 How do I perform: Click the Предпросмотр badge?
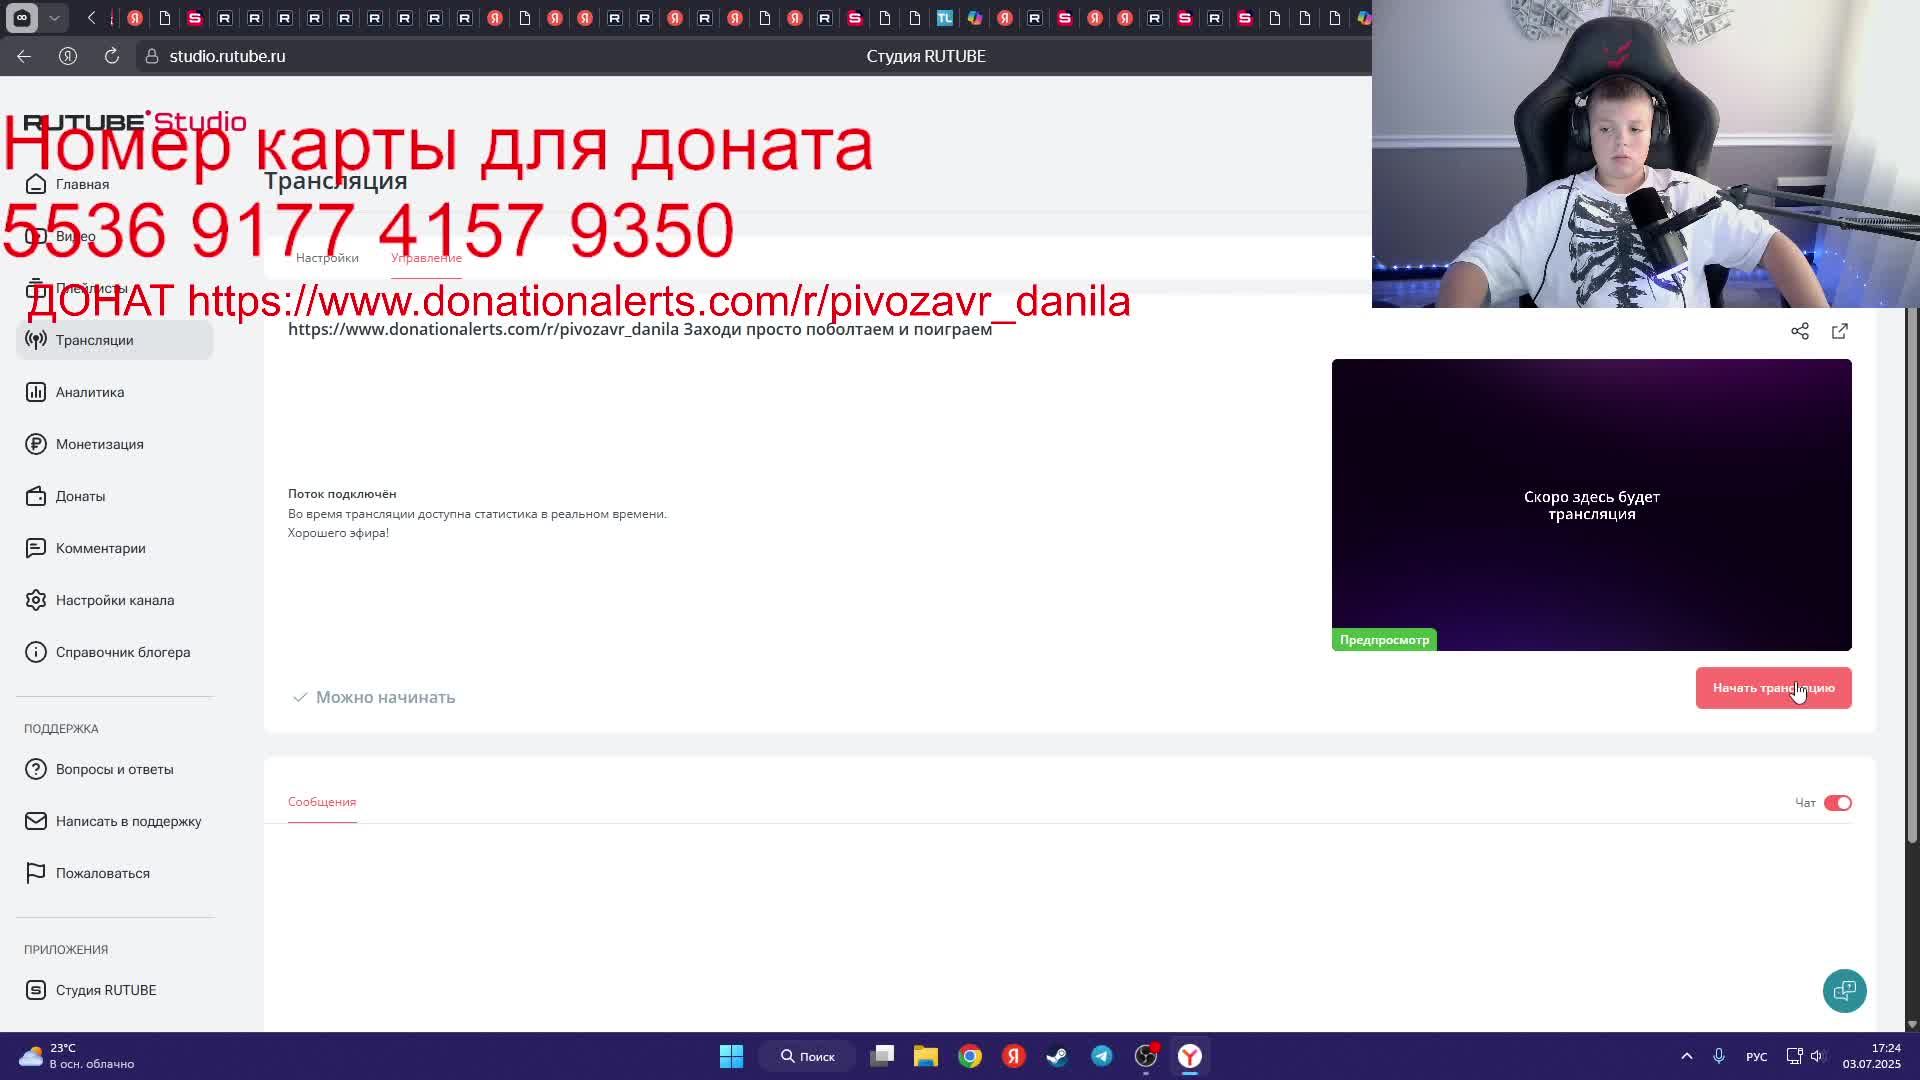point(1384,640)
